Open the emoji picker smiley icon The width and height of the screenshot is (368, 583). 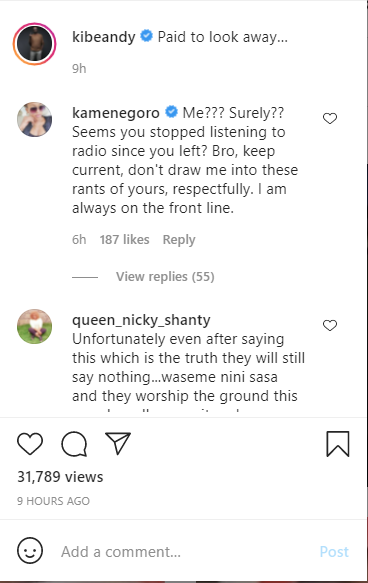click(30, 551)
